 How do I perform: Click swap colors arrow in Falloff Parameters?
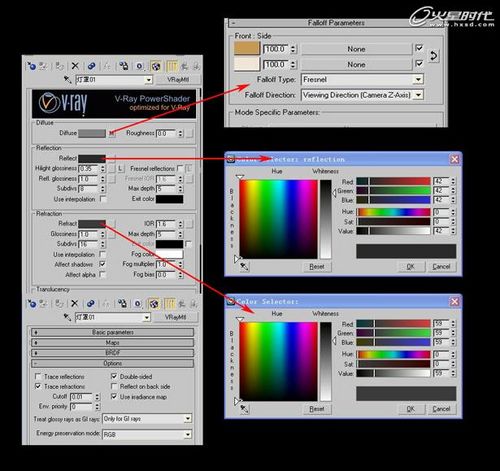tap(433, 56)
